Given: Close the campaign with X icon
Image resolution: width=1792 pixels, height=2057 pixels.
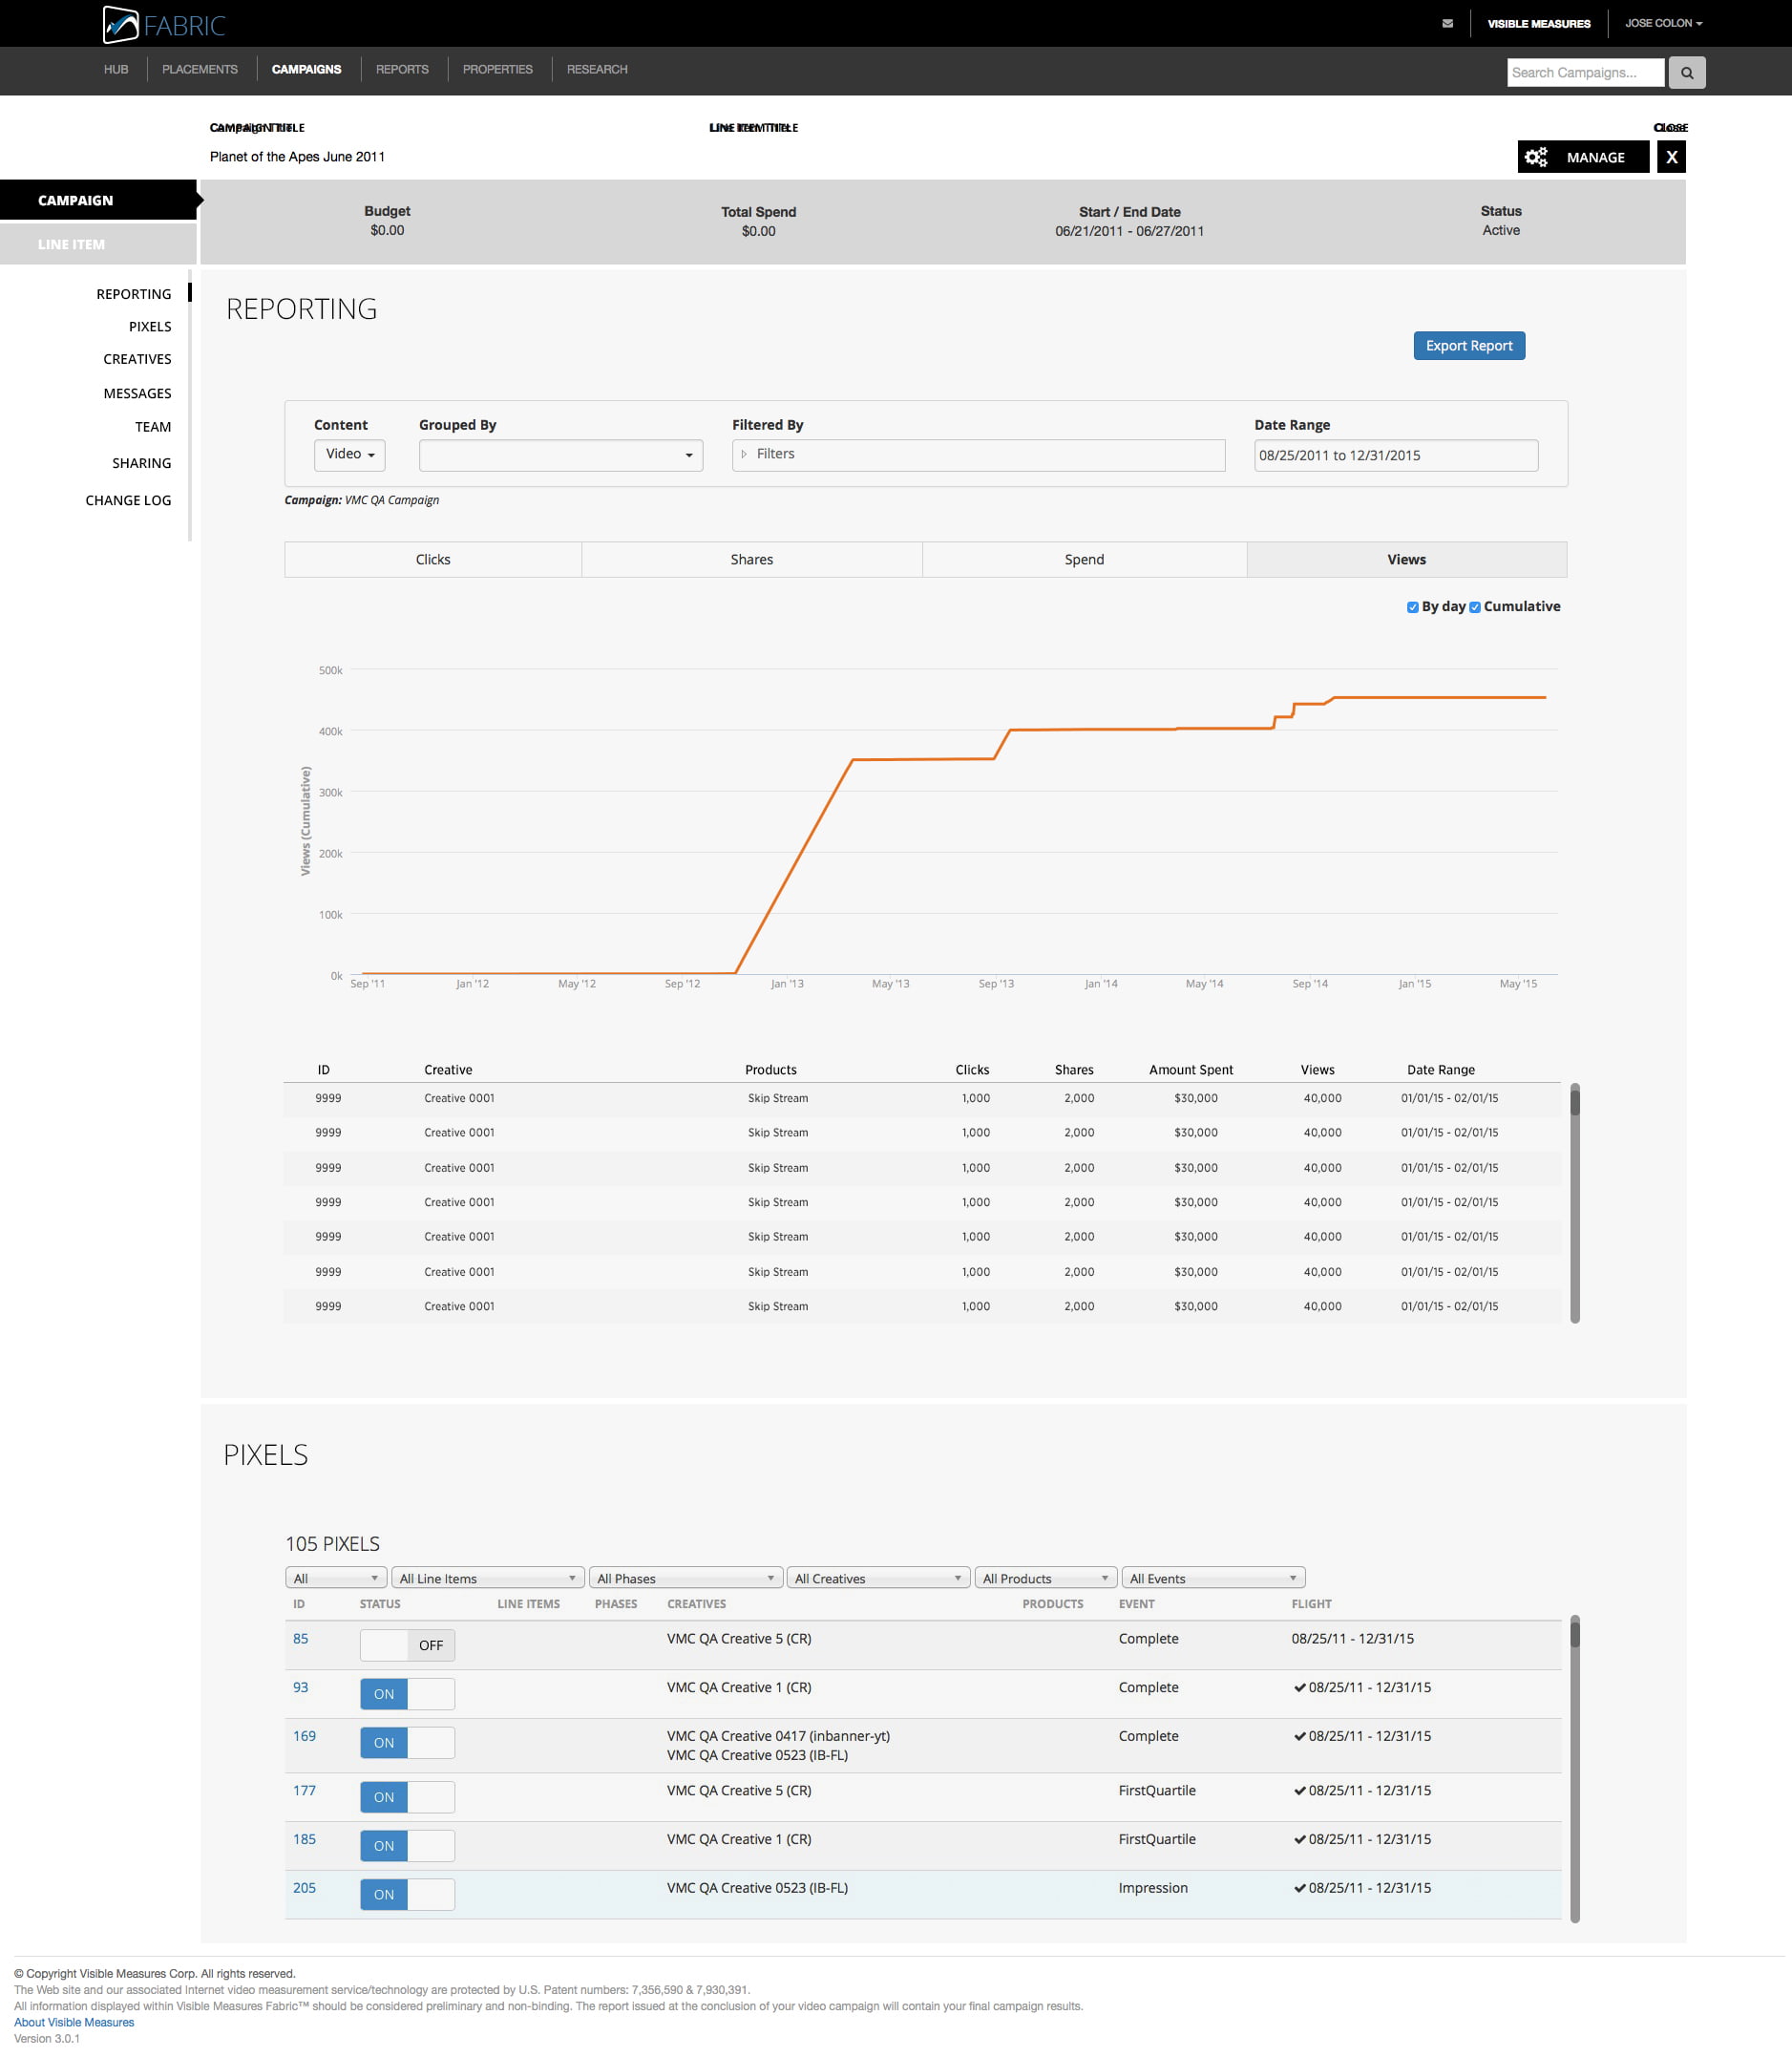Looking at the screenshot, I should click(1670, 157).
